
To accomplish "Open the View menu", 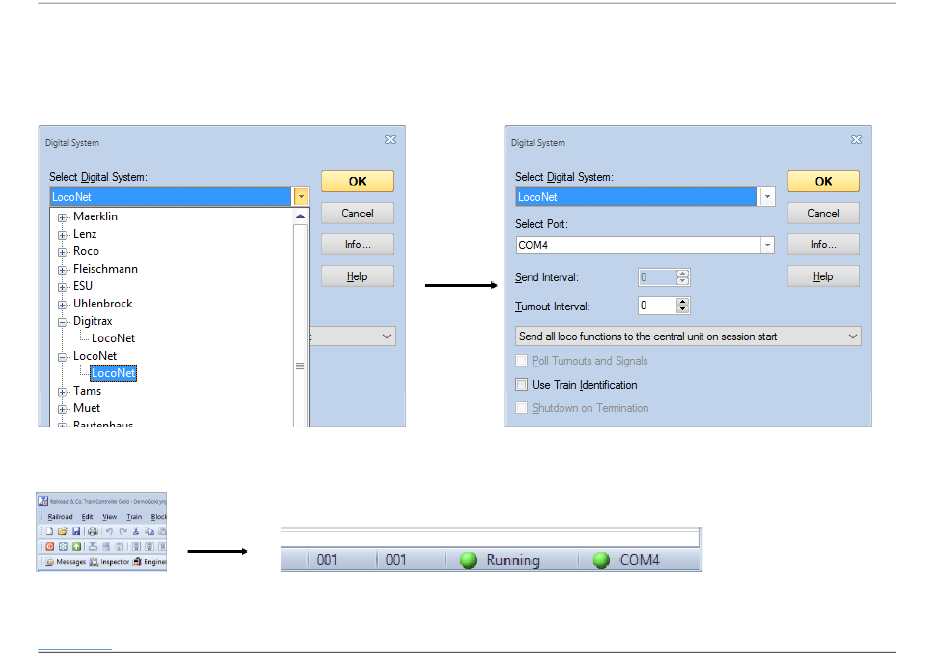I will [110, 517].
